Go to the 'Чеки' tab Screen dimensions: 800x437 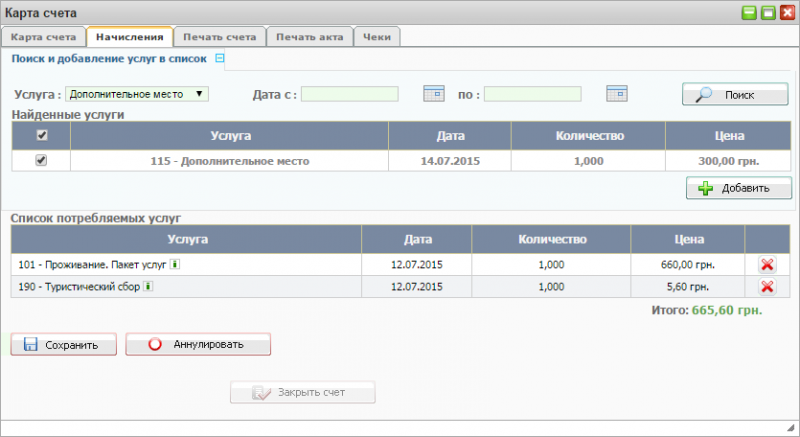tap(377, 37)
